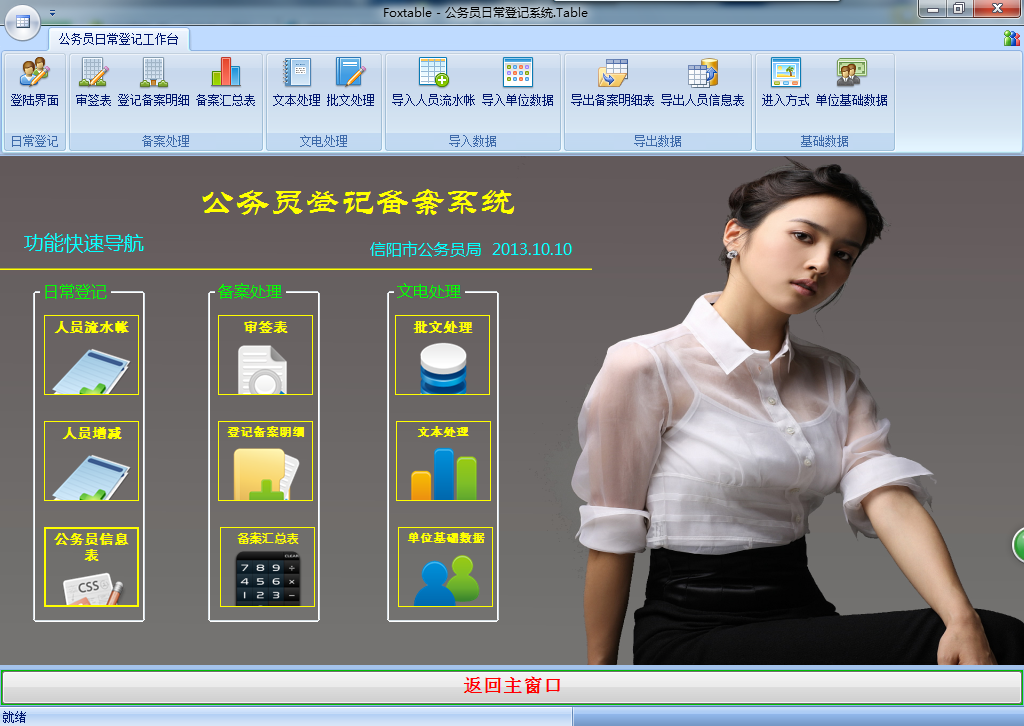Click the 信阳市公务员局 2013.10.10 text

471,249
